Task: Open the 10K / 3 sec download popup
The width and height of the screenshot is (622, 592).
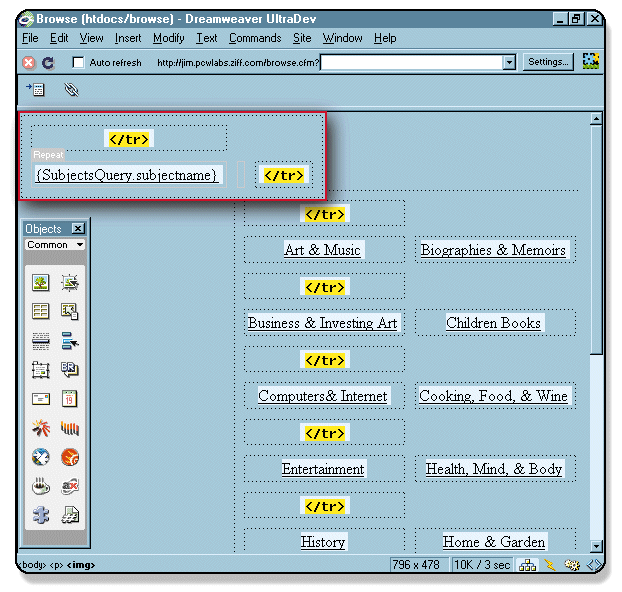Action: 482,565
